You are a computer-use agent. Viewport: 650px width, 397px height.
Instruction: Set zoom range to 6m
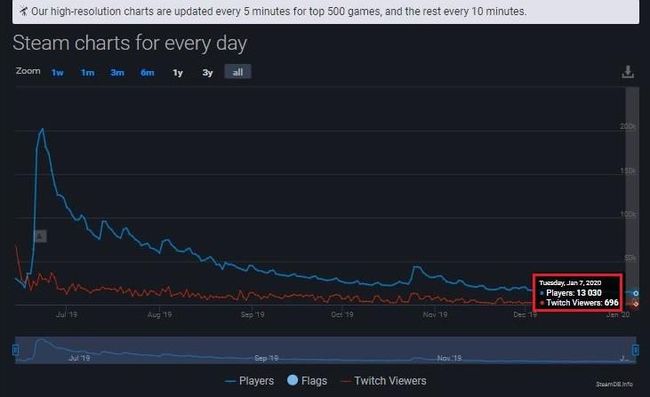coord(147,73)
